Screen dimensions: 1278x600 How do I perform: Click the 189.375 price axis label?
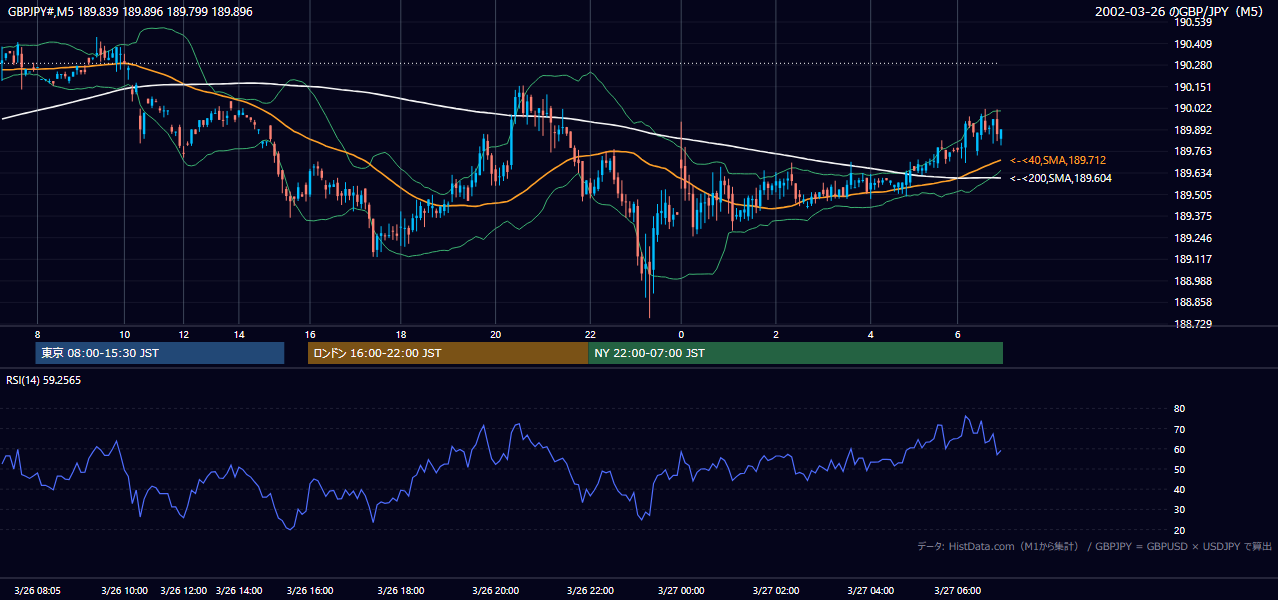click(x=1194, y=216)
